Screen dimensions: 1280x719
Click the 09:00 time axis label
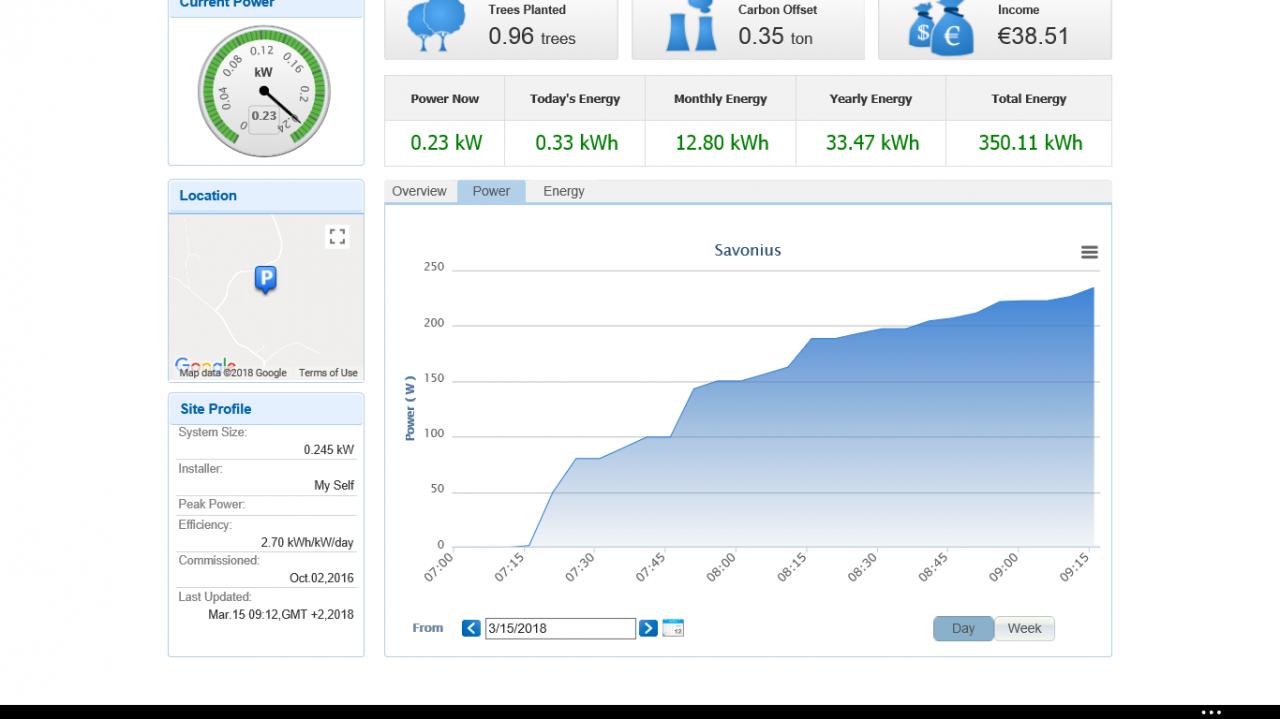pos(1003,566)
